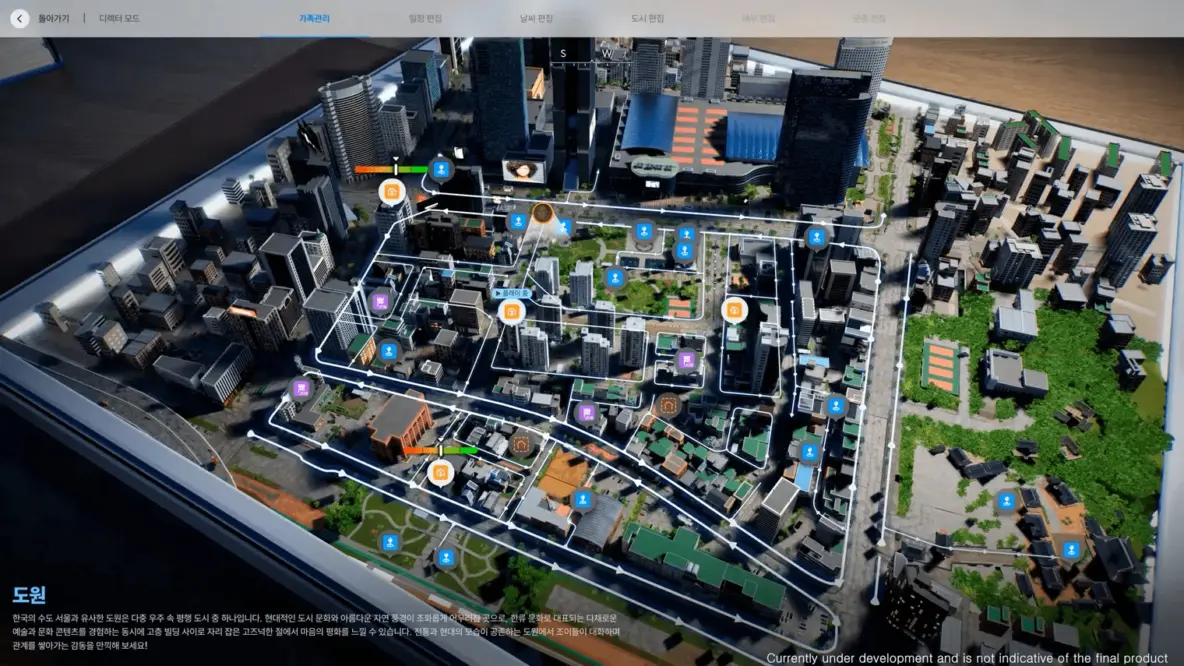Click blue pin left of the stacked pair
The image size is (1184, 666).
click(x=643, y=231)
